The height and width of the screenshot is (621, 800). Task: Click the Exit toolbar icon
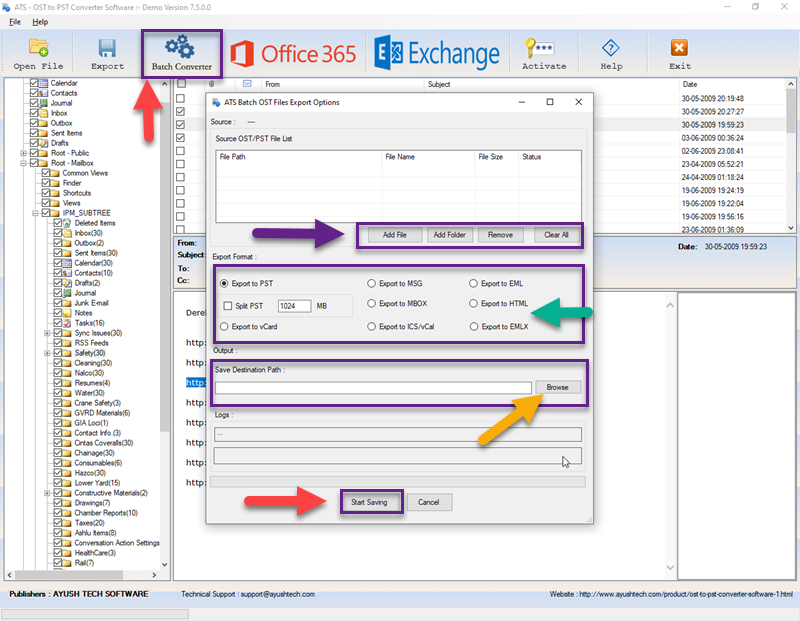(x=678, y=52)
